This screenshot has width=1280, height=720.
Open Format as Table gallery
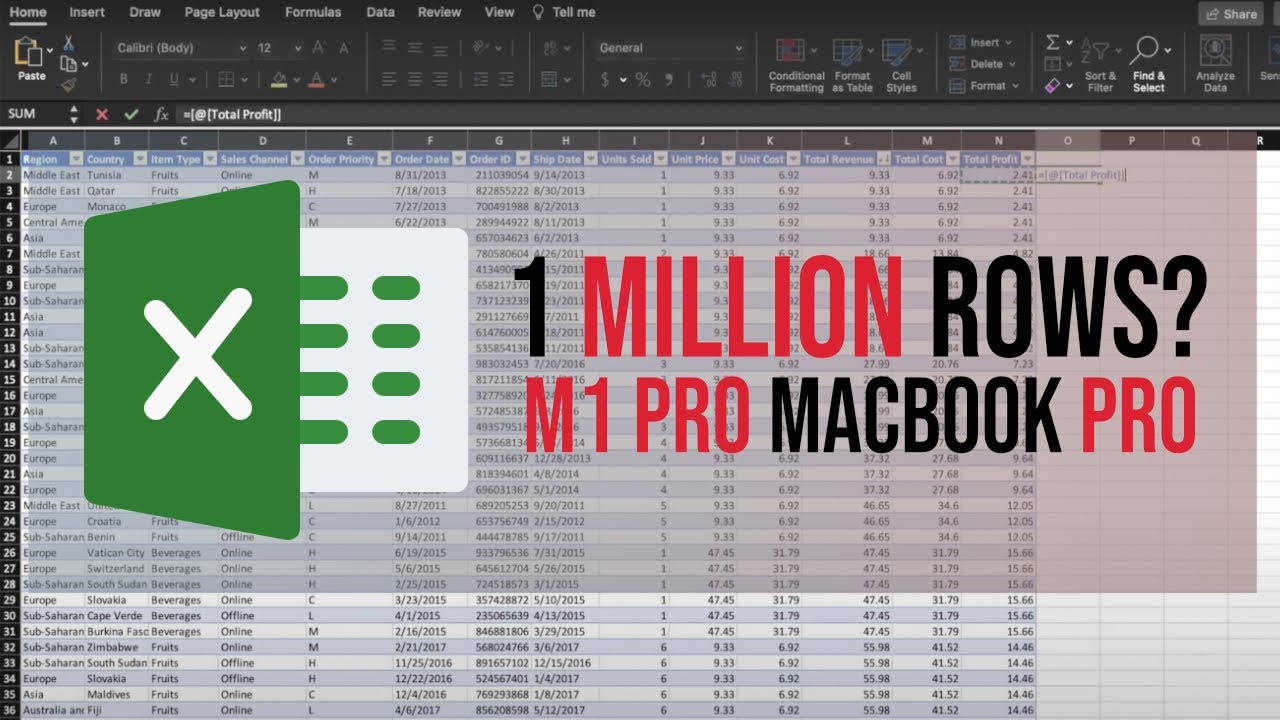pos(852,66)
